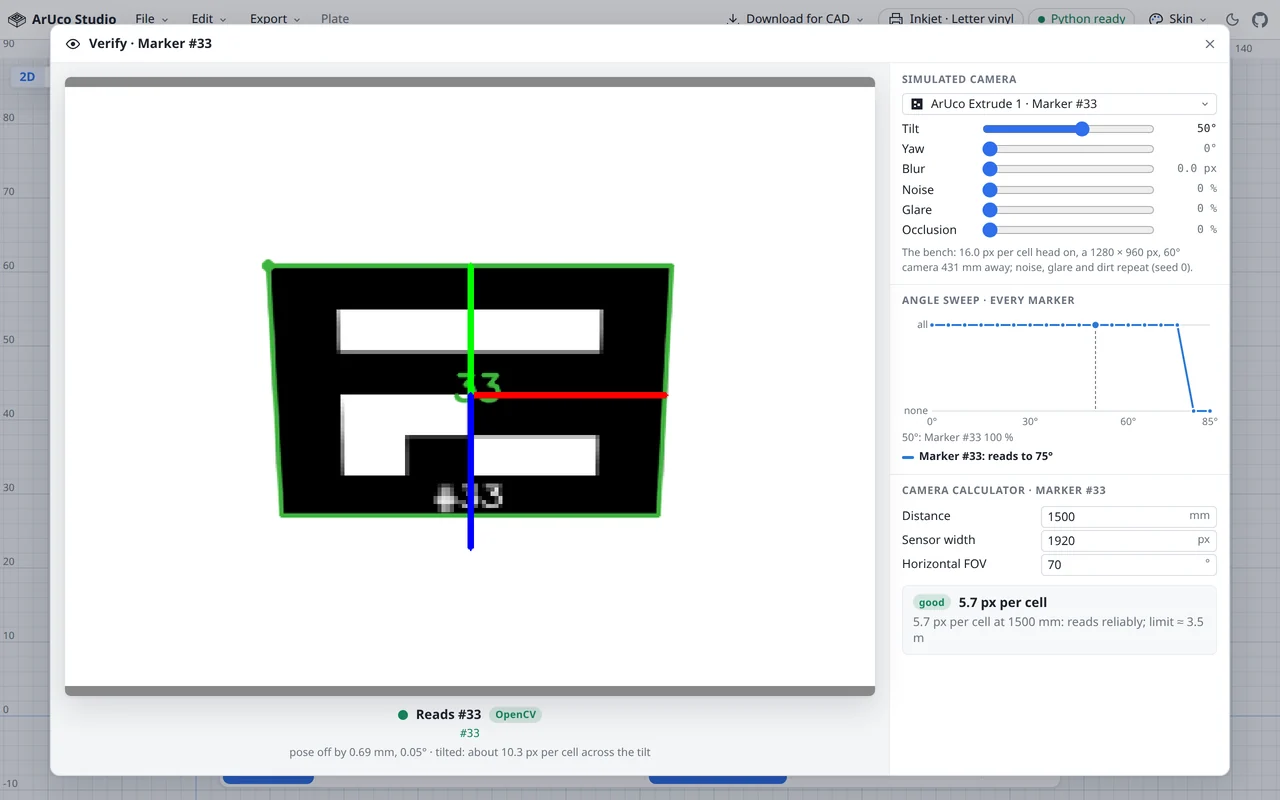Viewport: 1280px width, 800px height.
Task: Click the 2D view tab behind dialog
Action: point(27,77)
